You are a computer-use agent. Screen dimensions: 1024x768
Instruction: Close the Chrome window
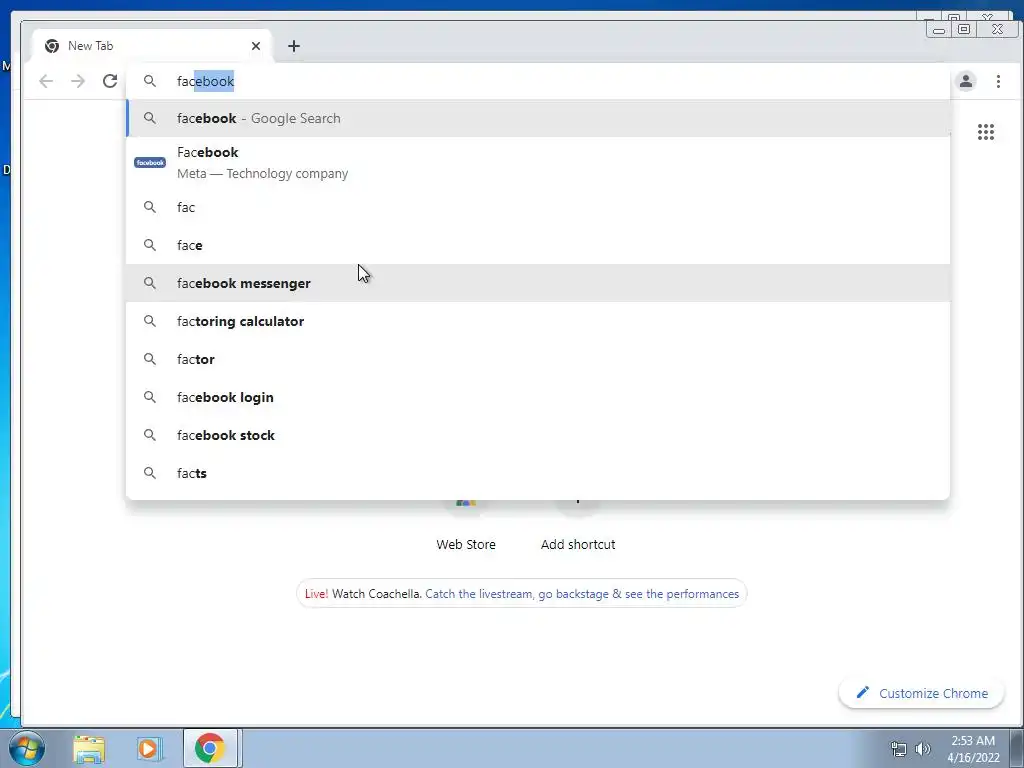[997, 29]
